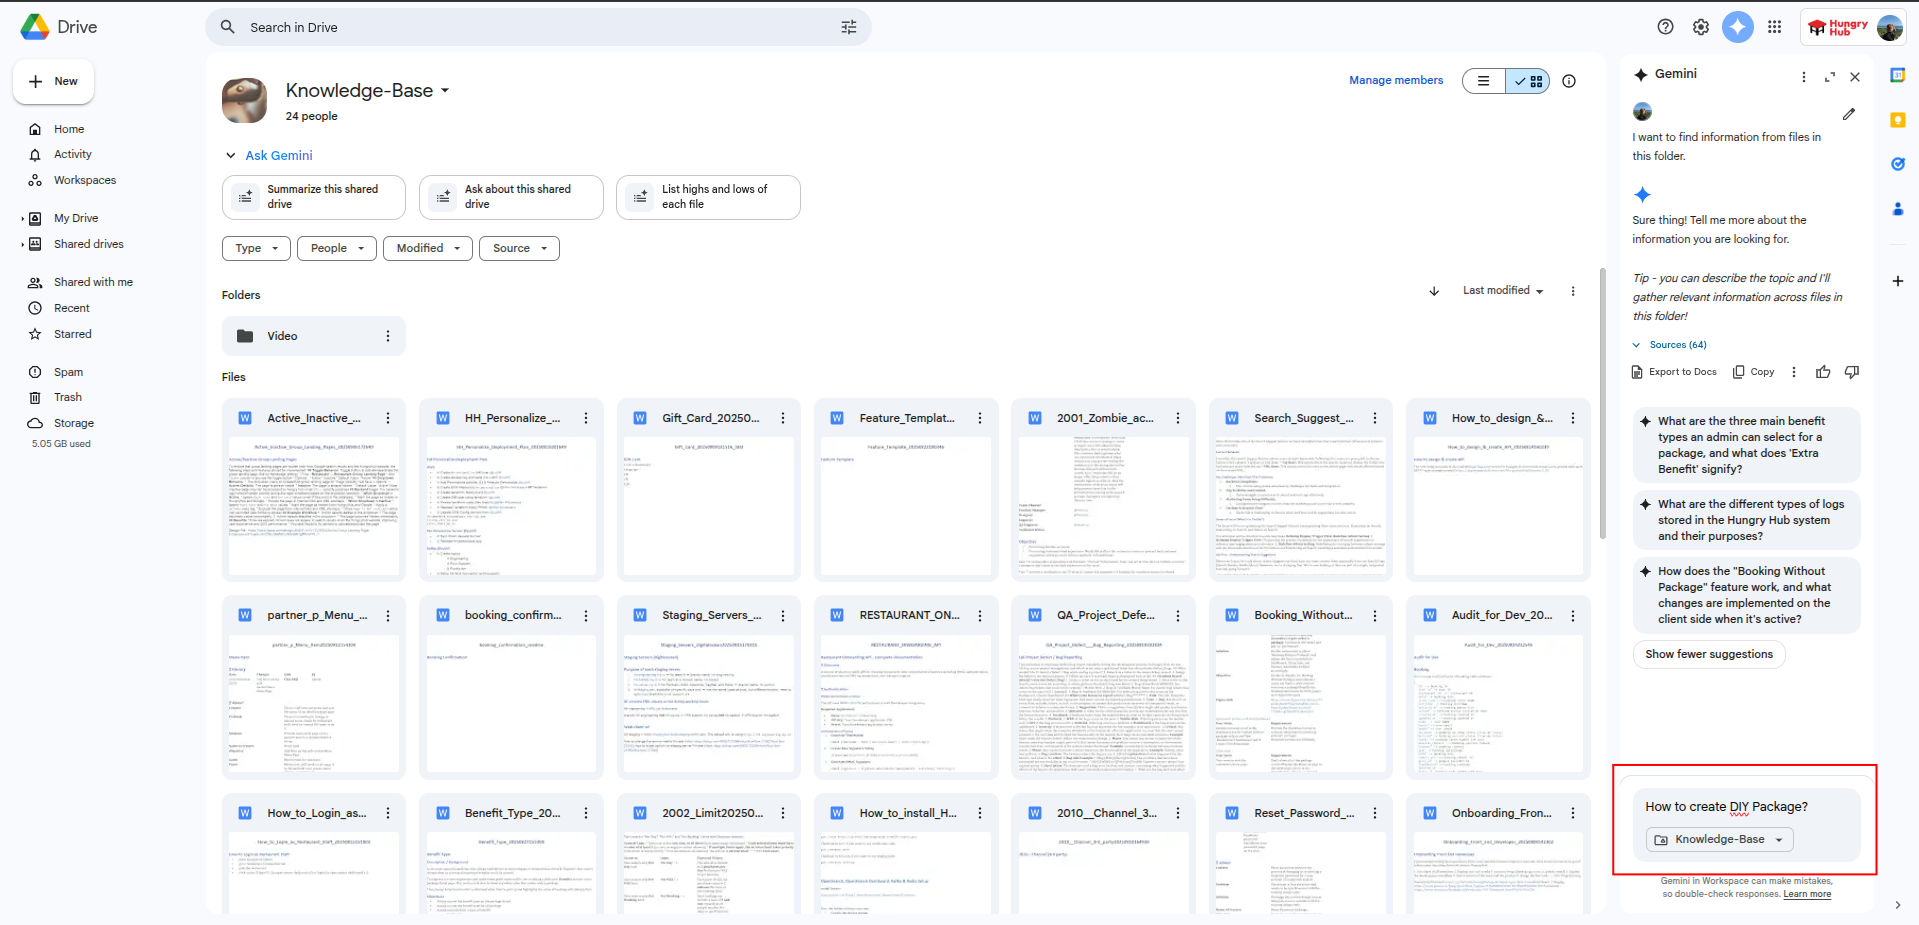Open Last modified sort dropdown
Screen dimensions: 1919x925
click(1502, 291)
